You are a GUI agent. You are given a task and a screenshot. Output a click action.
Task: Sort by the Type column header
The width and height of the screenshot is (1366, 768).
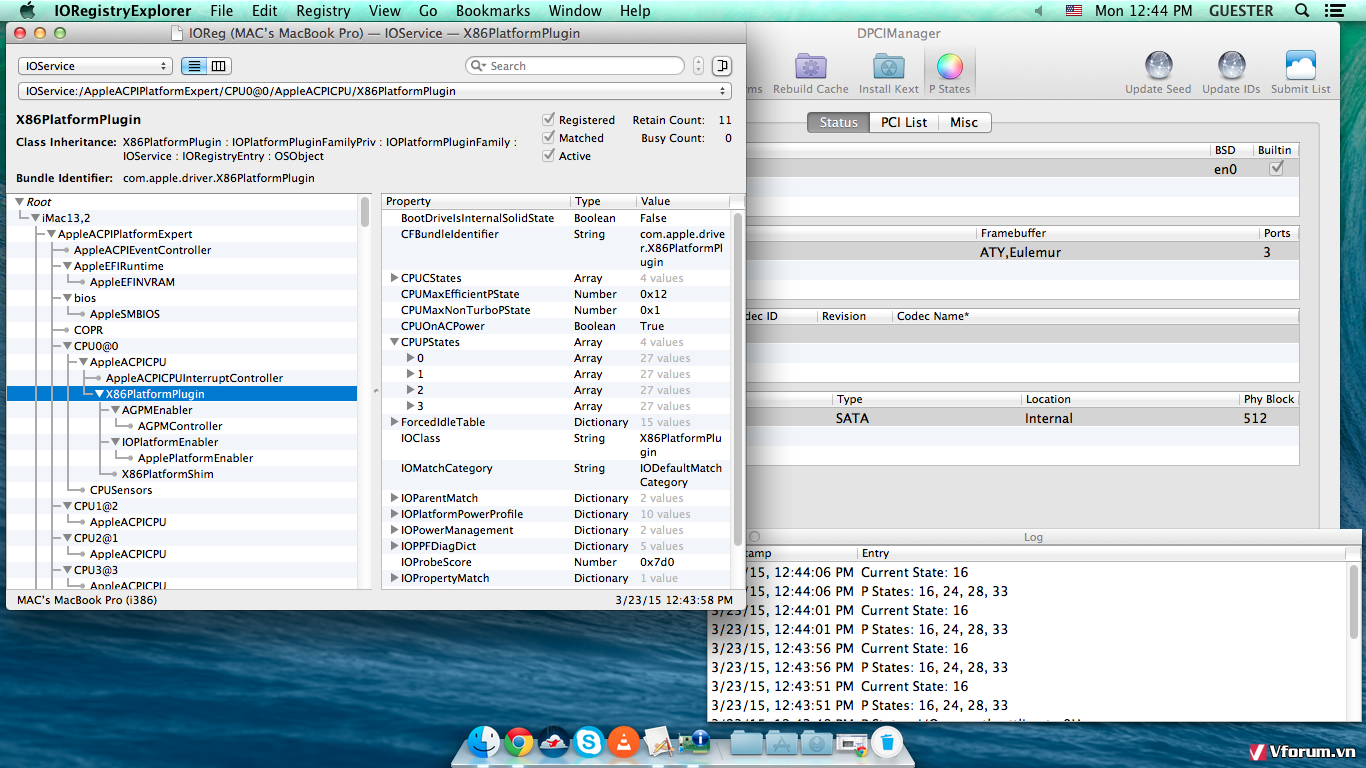tap(603, 201)
